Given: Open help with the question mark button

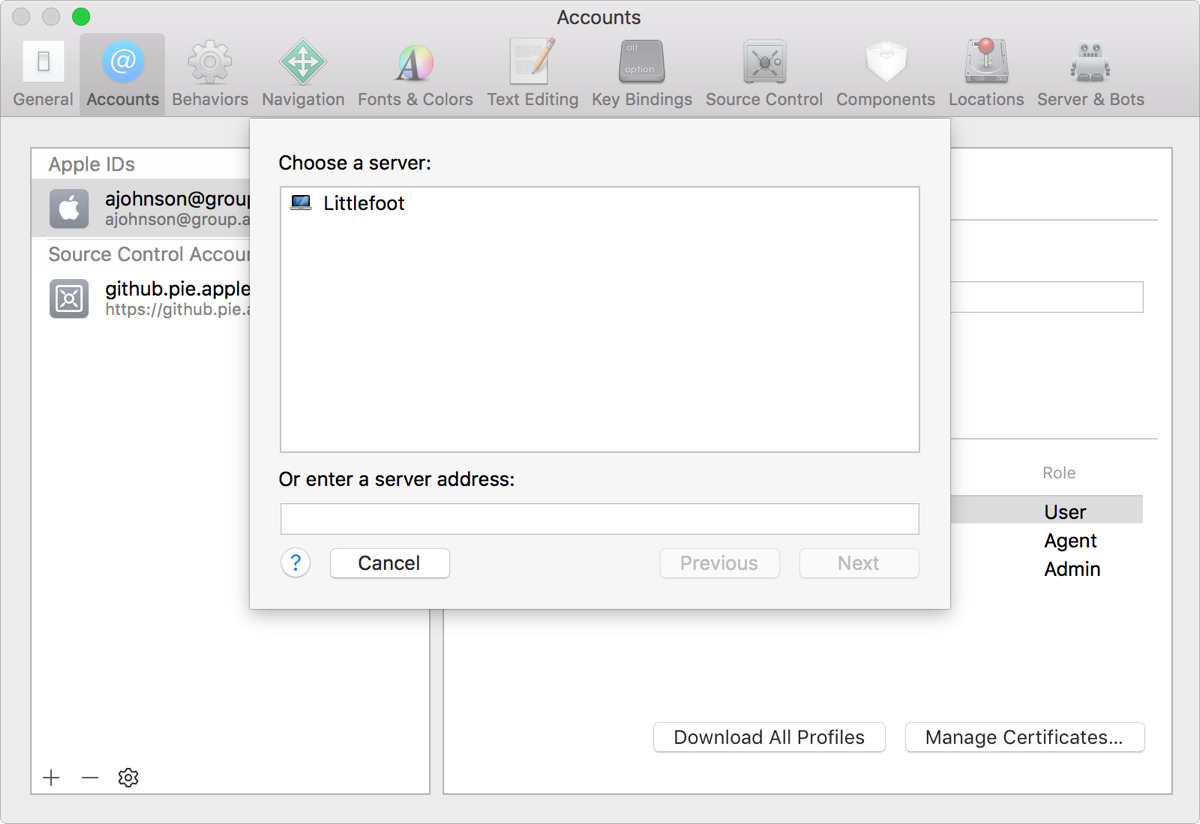Looking at the screenshot, I should [x=295, y=563].
